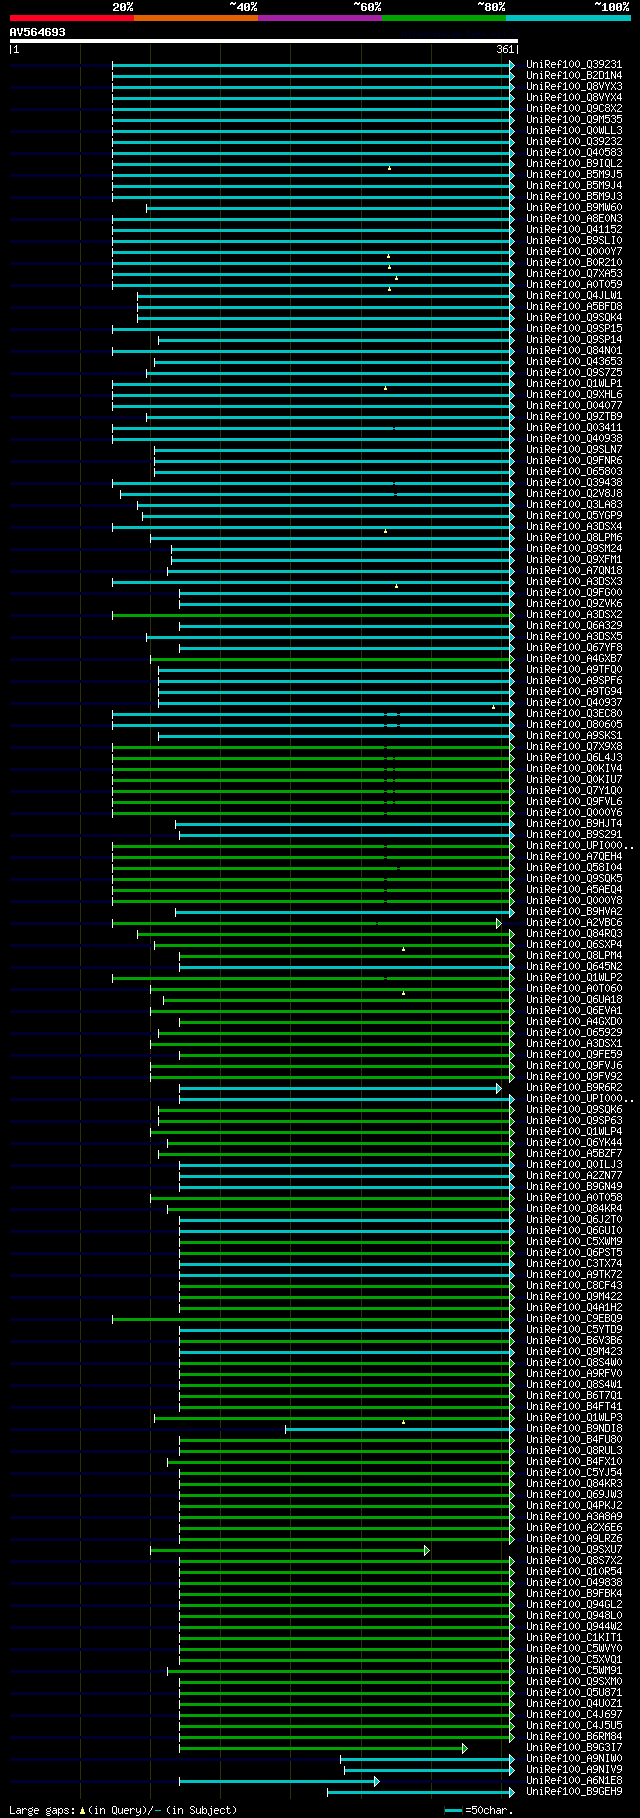This screenshot has width=640, height=1818.
Task: Select the UniRef100_Q6UA18 label
Action: [x=574, y=1000]
